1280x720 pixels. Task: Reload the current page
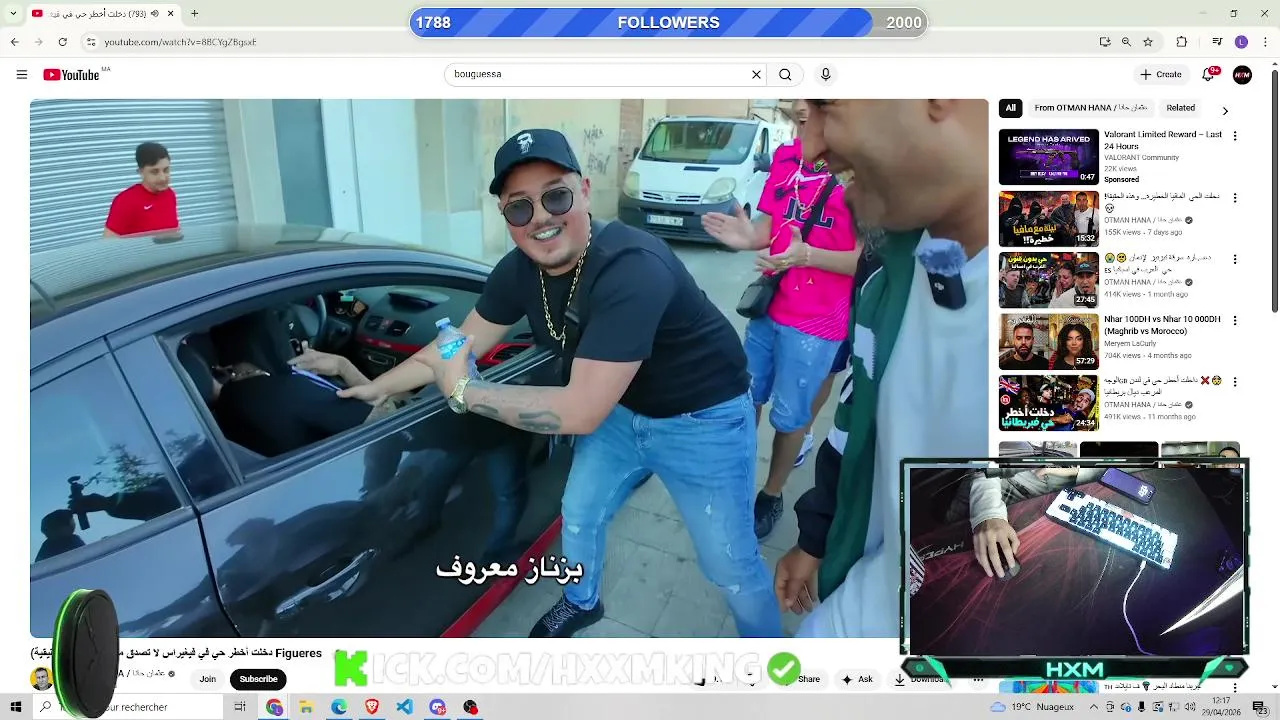click(62, 42)
